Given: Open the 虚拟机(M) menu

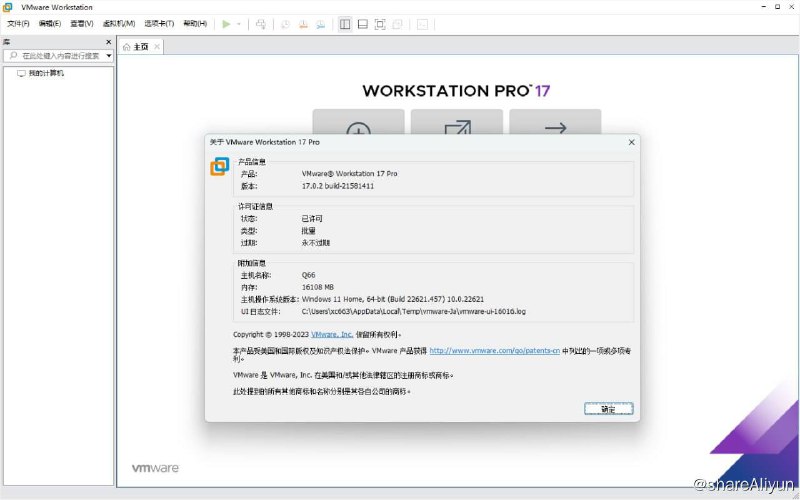Looking at the screenshot, I should point(119,23).
